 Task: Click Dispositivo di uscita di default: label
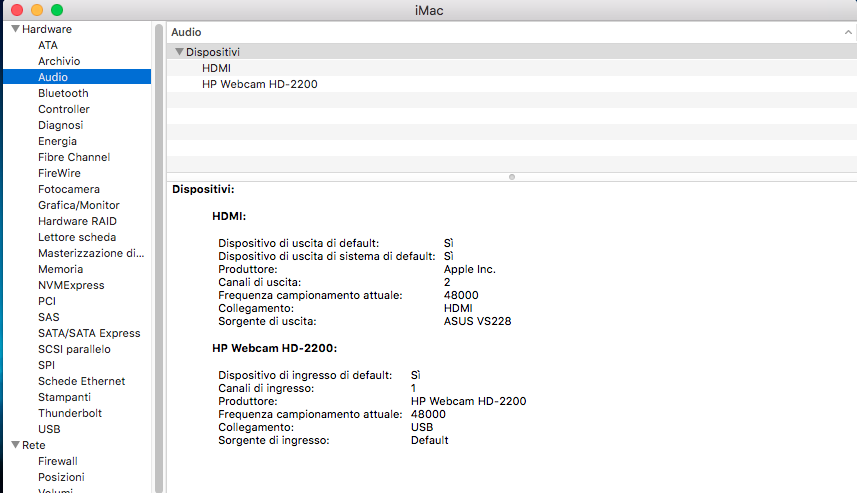click(298, 243)
